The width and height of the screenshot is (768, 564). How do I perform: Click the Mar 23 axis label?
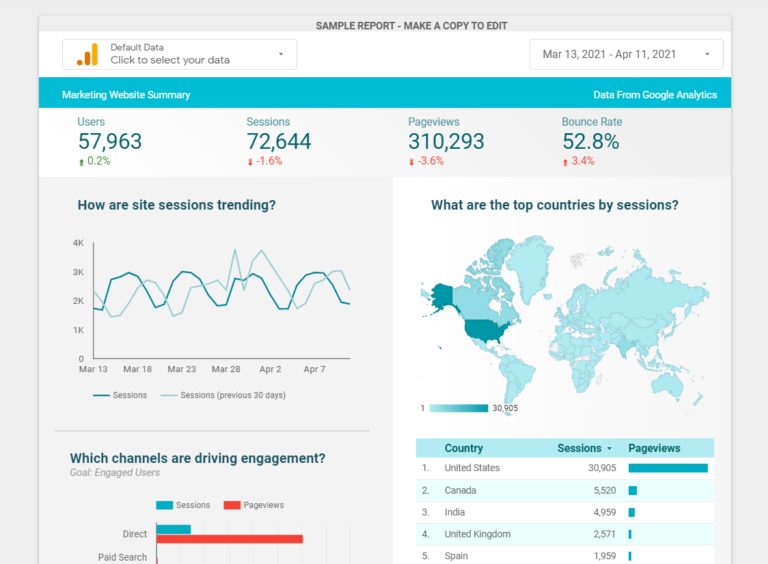(182, 369)
